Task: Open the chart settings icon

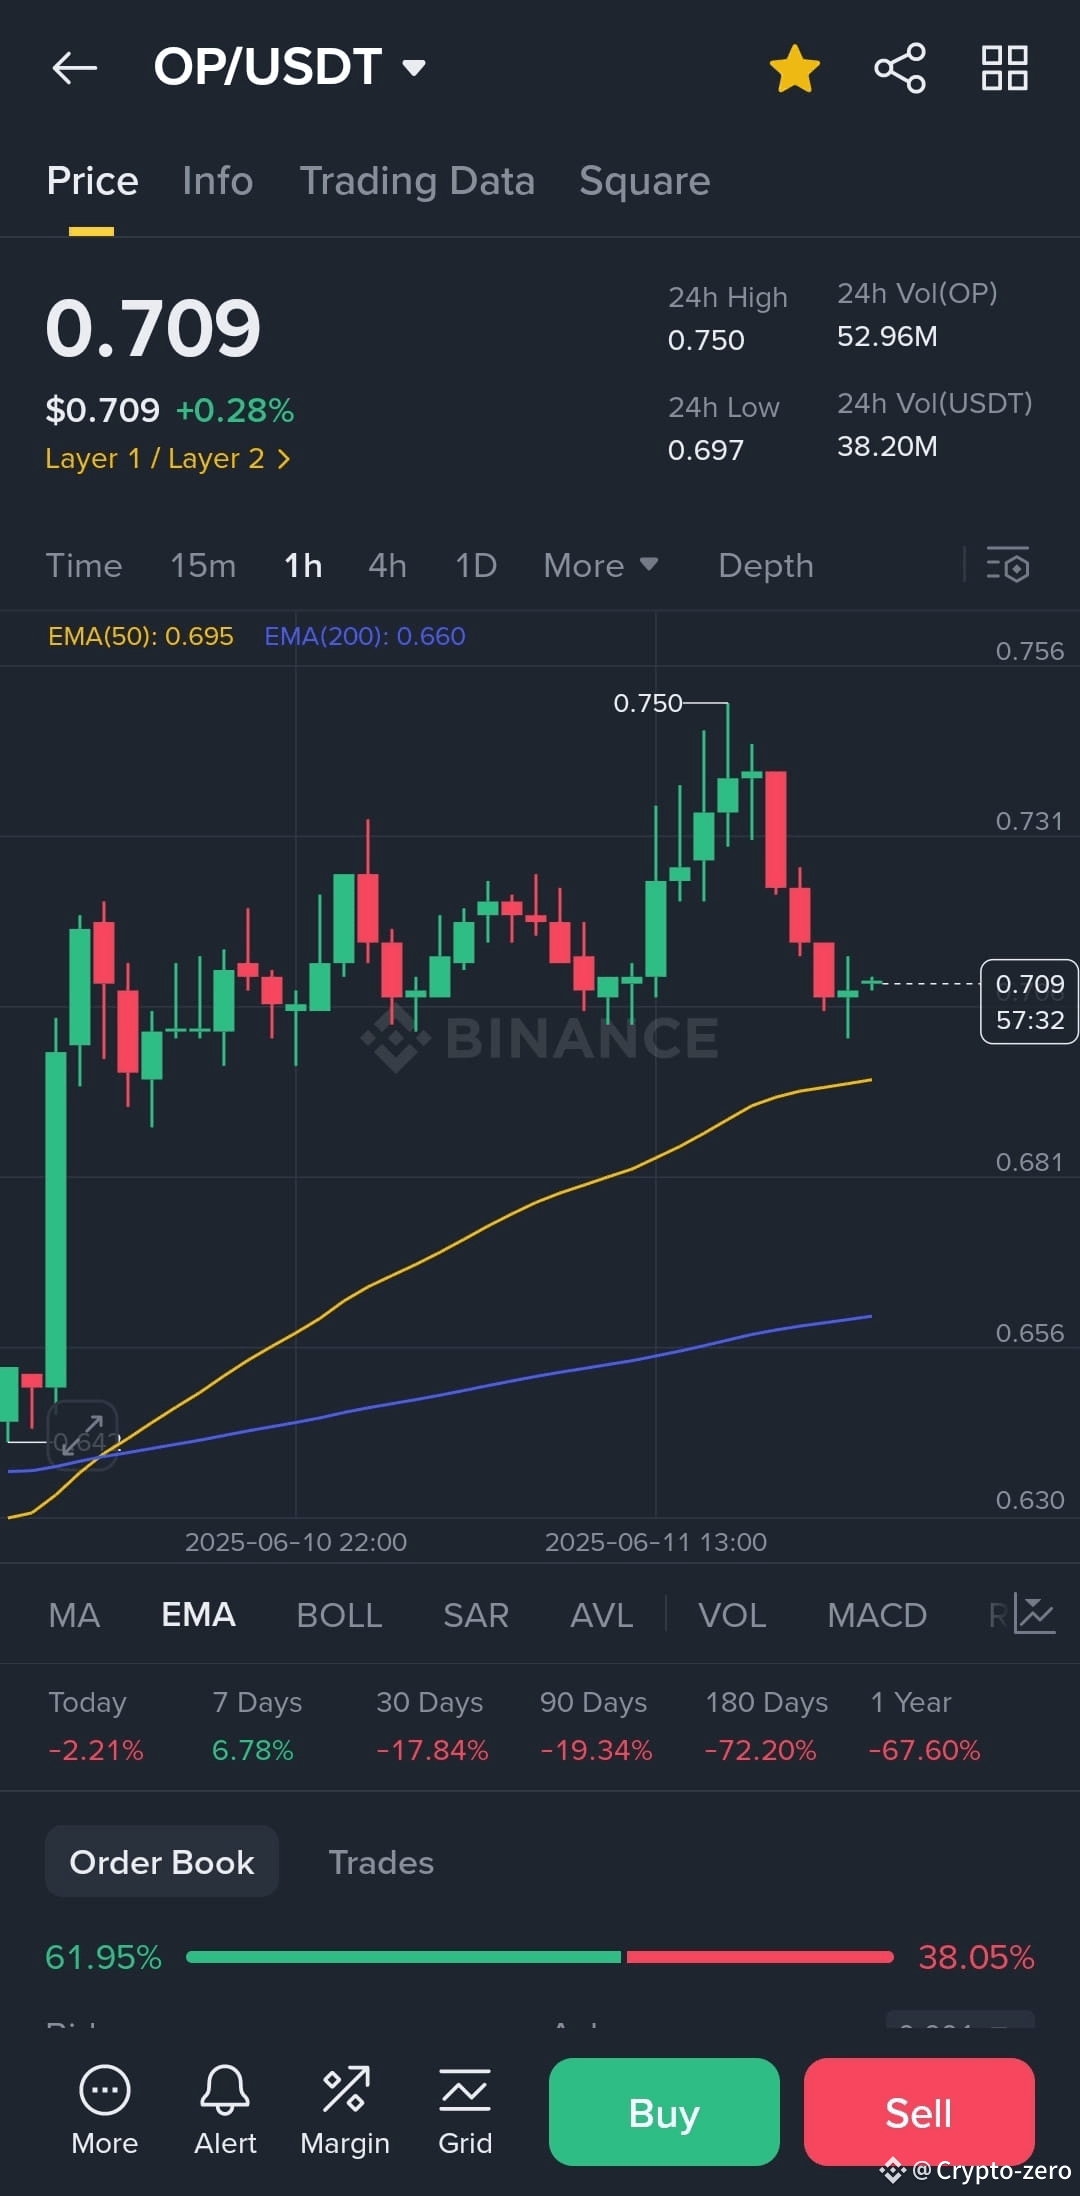Action: [x=1007, y=566]
